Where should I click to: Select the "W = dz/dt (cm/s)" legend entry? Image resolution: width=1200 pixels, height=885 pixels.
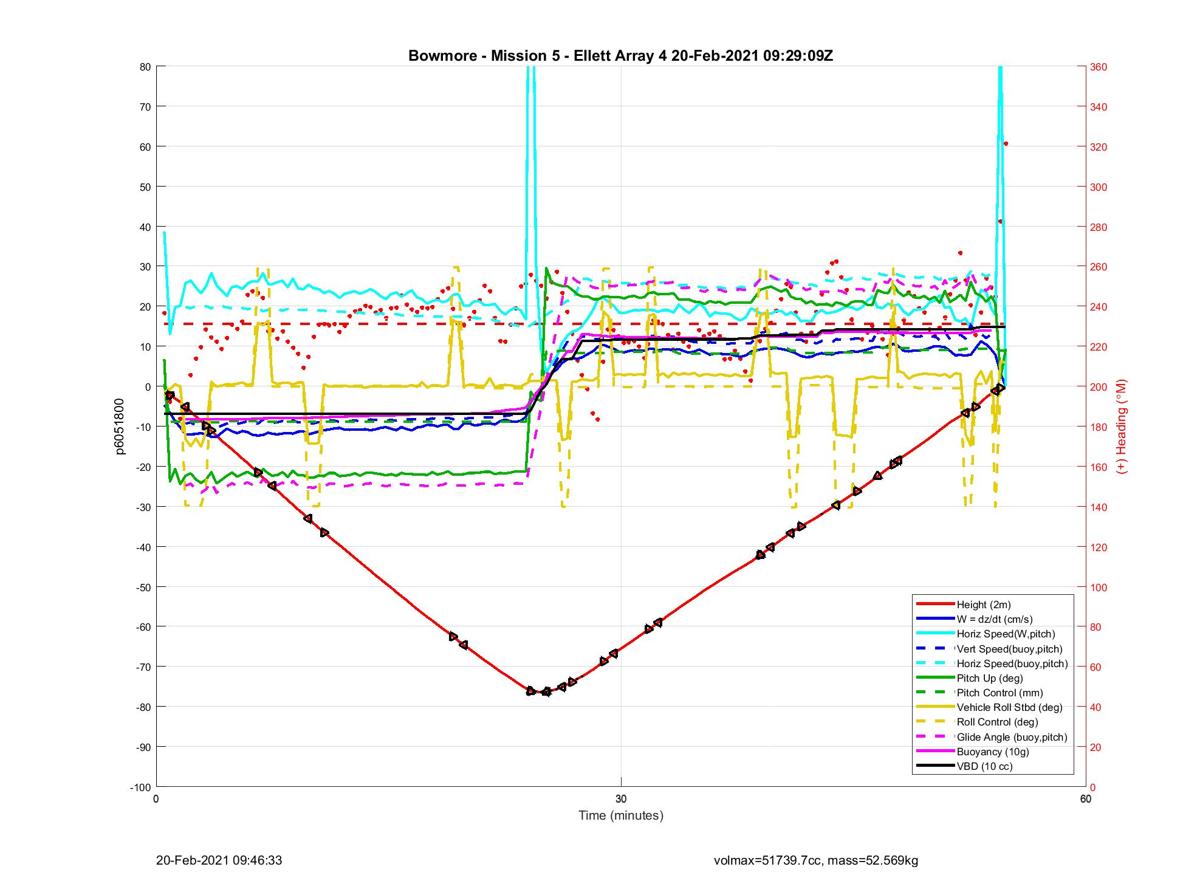996,619
